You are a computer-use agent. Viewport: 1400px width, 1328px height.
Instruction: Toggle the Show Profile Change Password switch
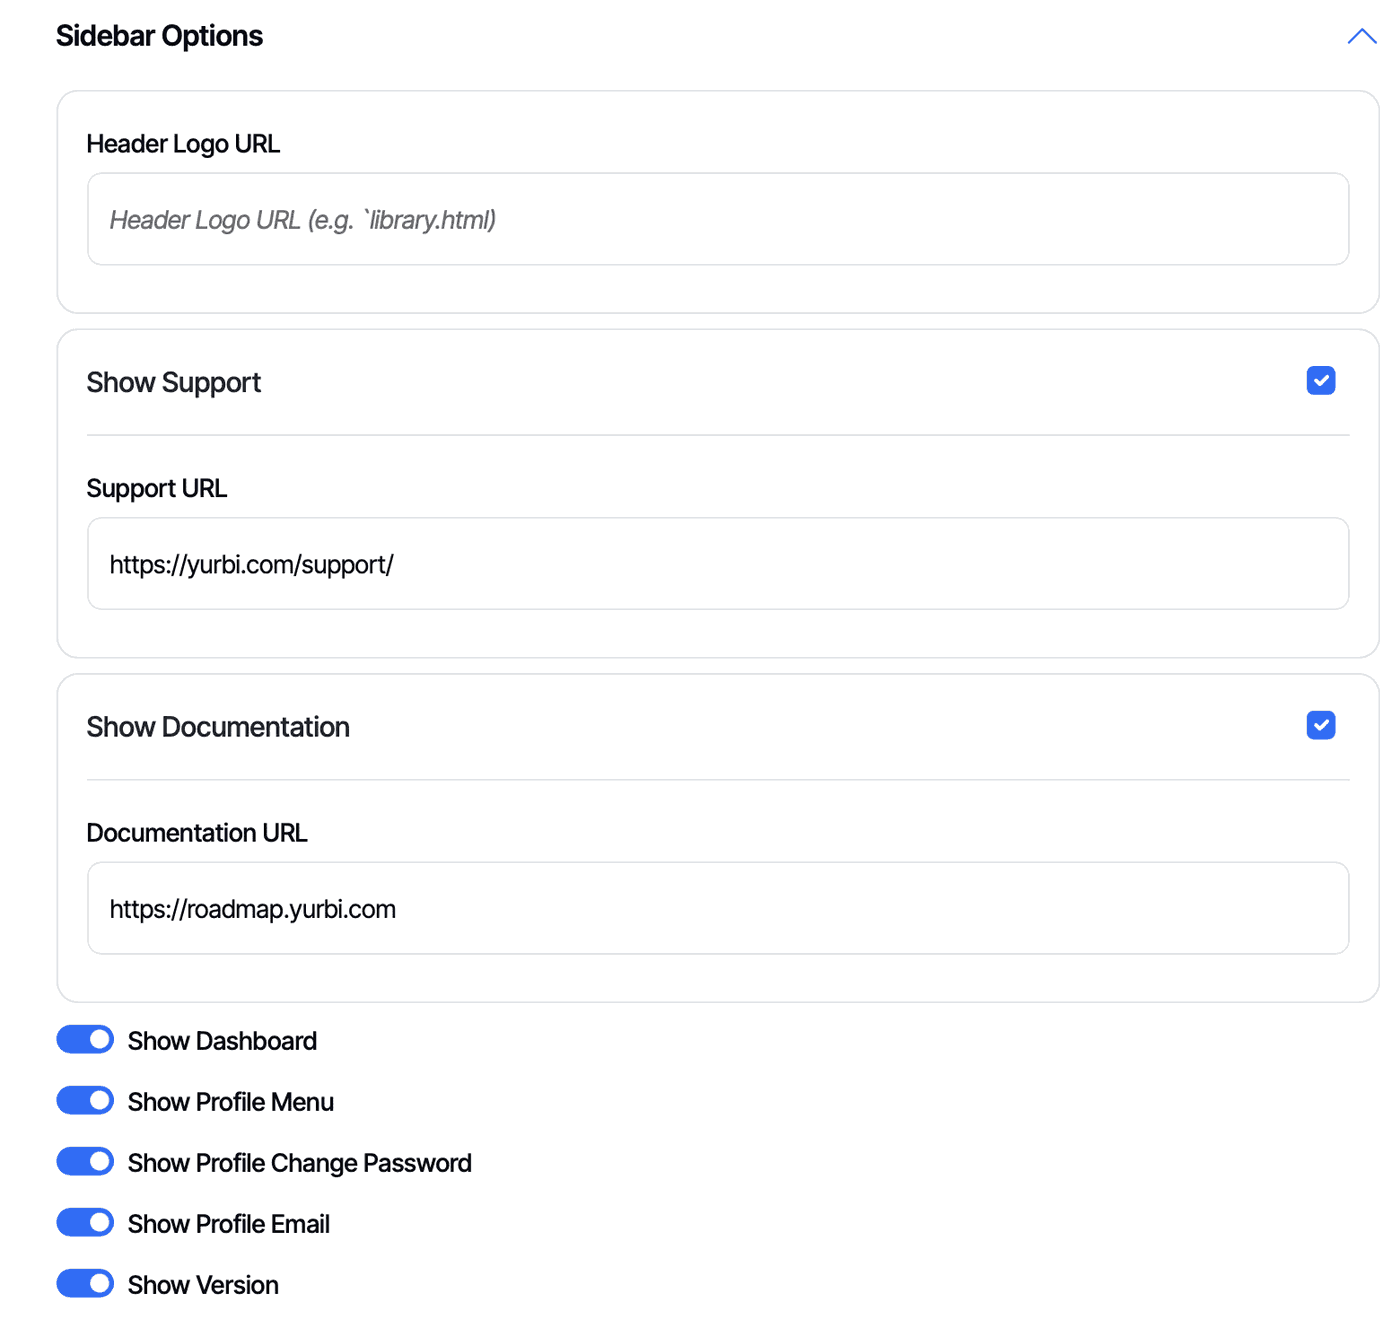[85, 1162]
